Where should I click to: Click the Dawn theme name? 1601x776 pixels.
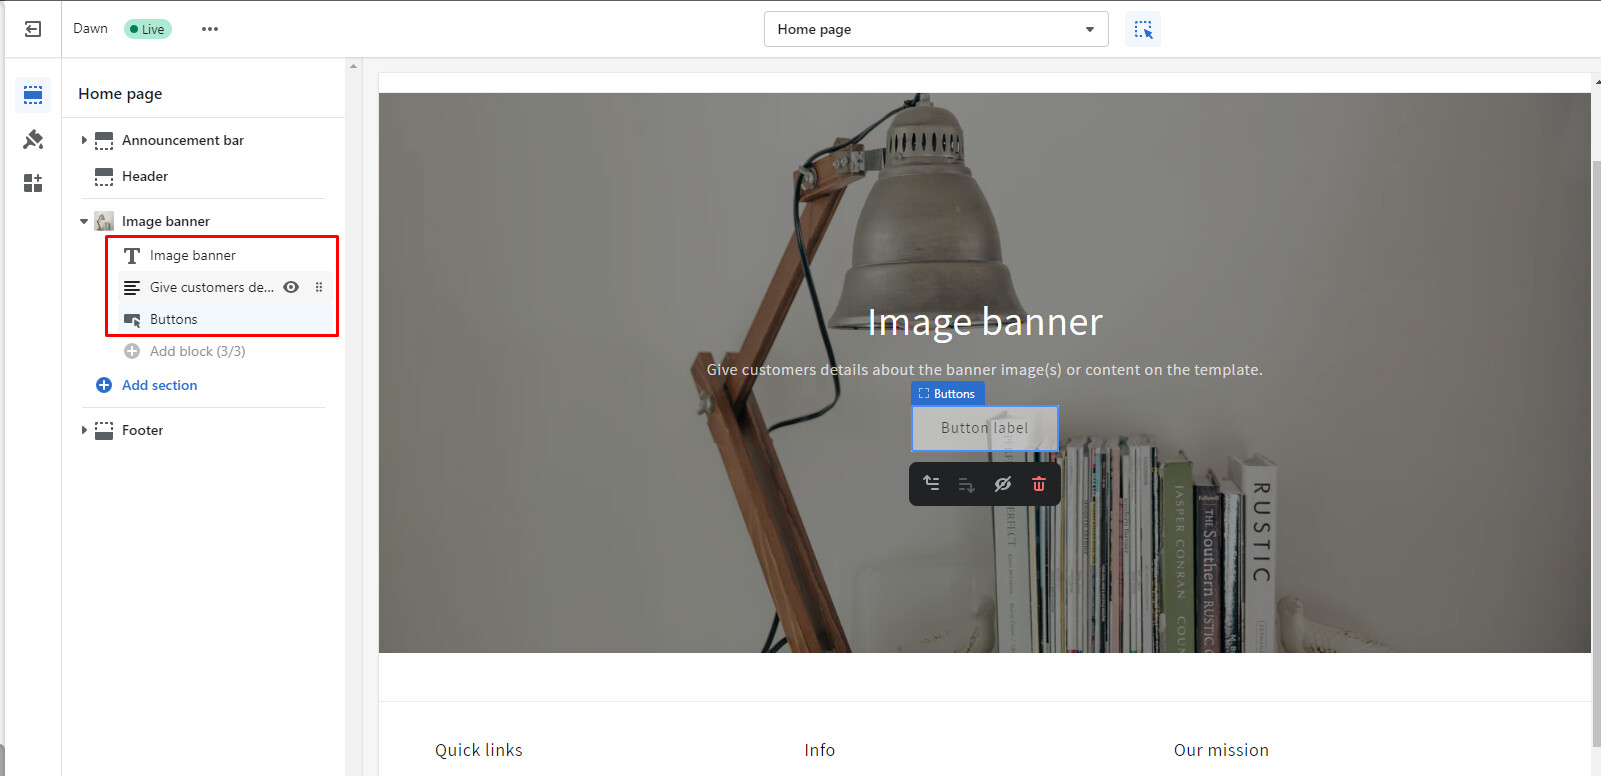(90, 29)
